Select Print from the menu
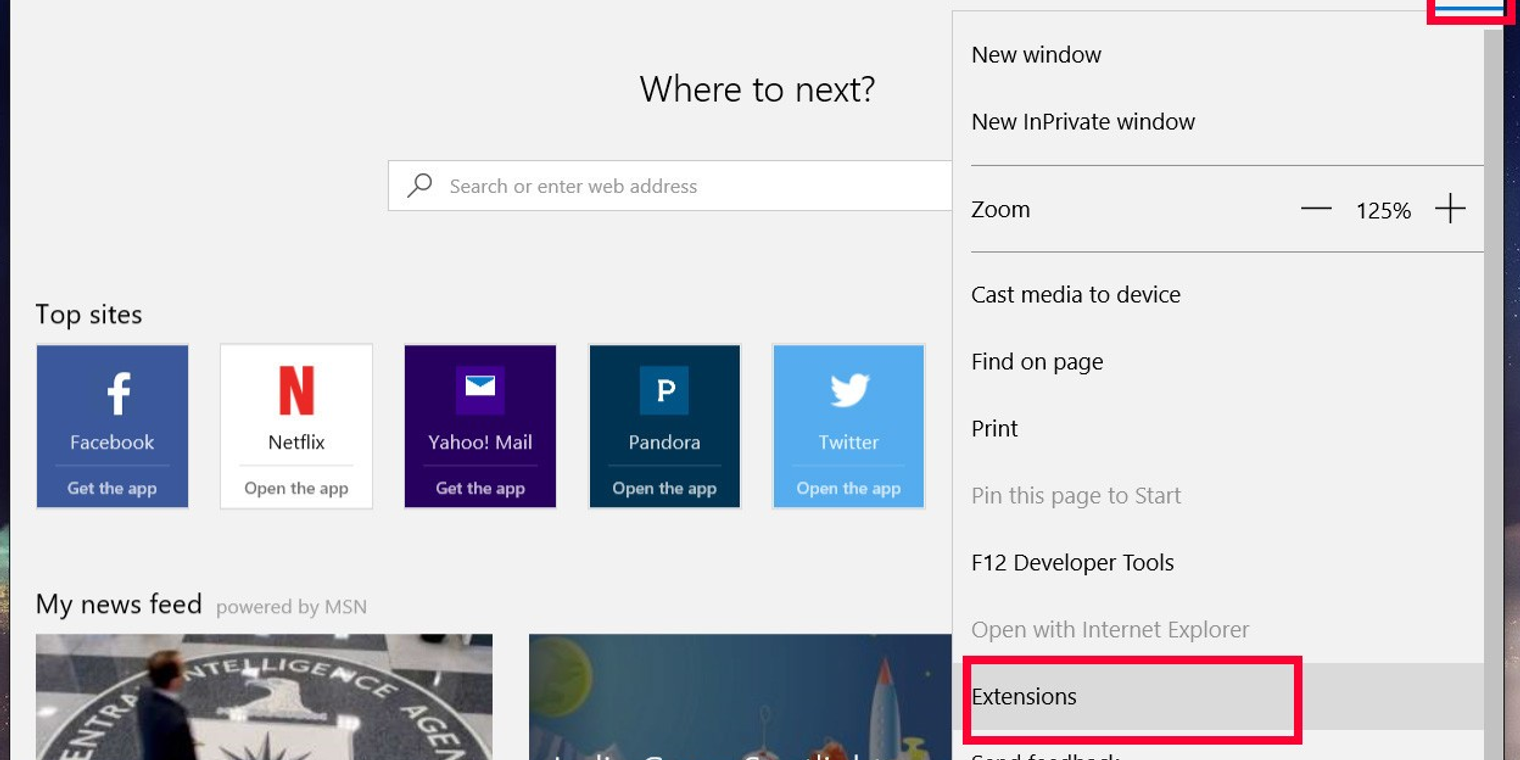The height and width of the screenshot is (760, 1520). 1218,429
